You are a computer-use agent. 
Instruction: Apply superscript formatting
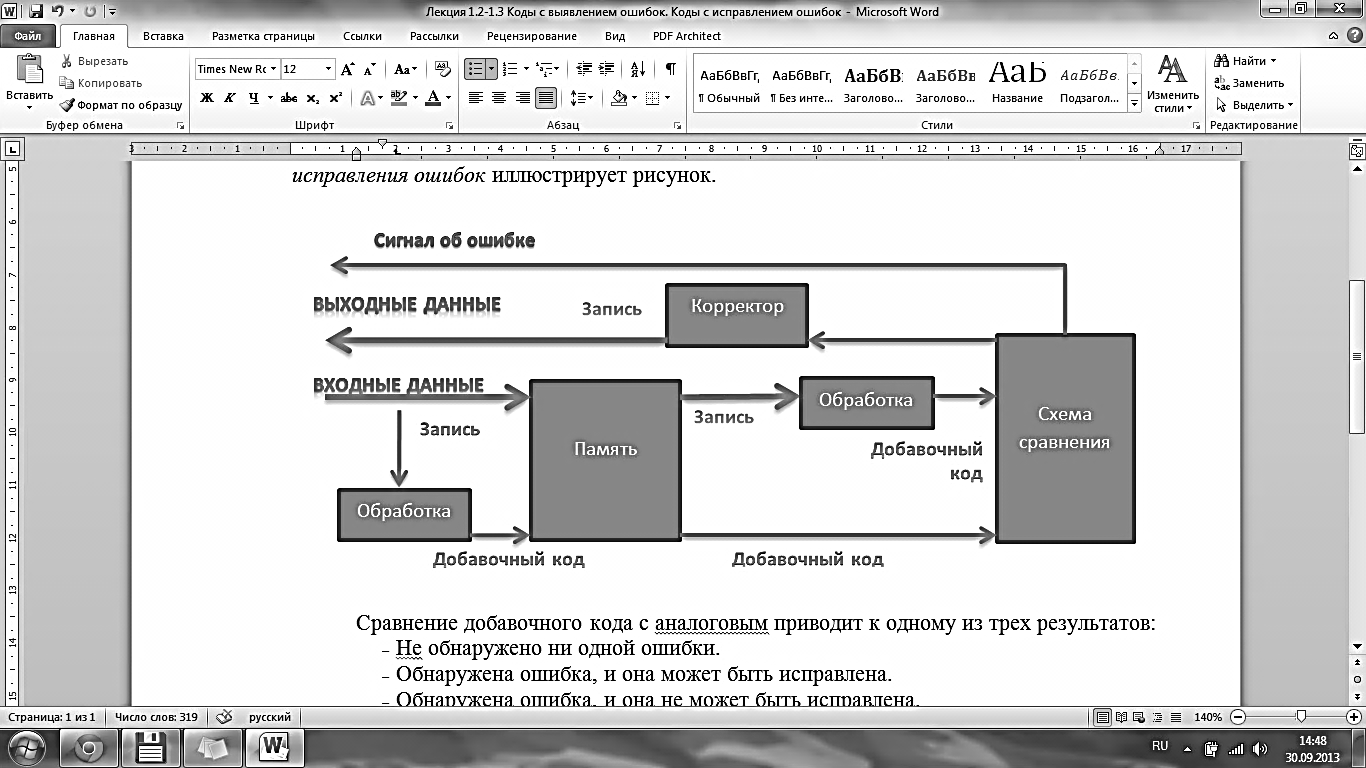[x=335, y=98]
